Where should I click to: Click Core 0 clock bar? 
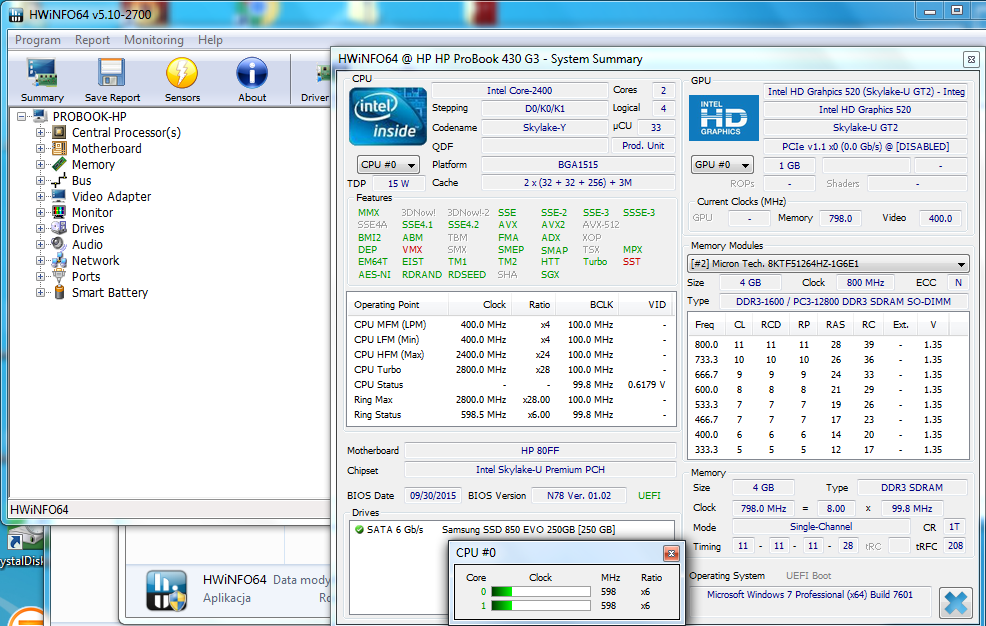541,591
